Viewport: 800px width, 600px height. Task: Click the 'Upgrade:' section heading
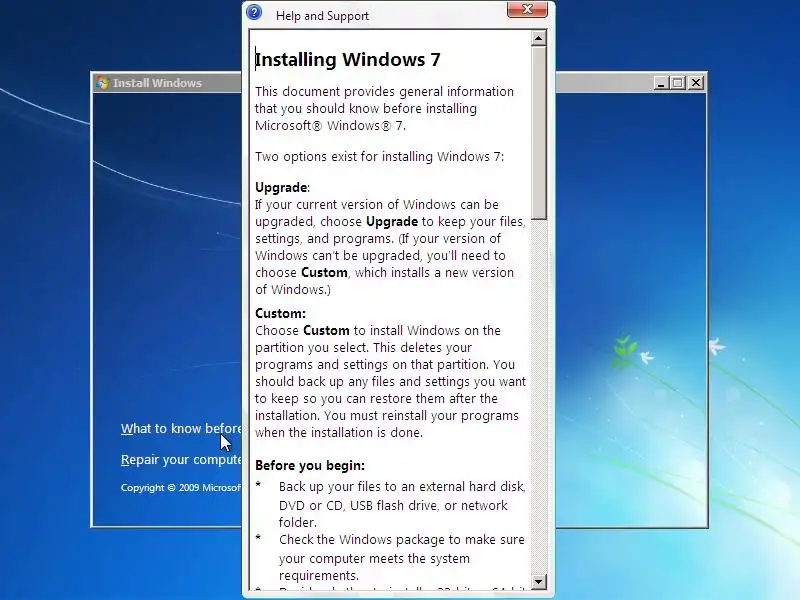coord(282,187)
